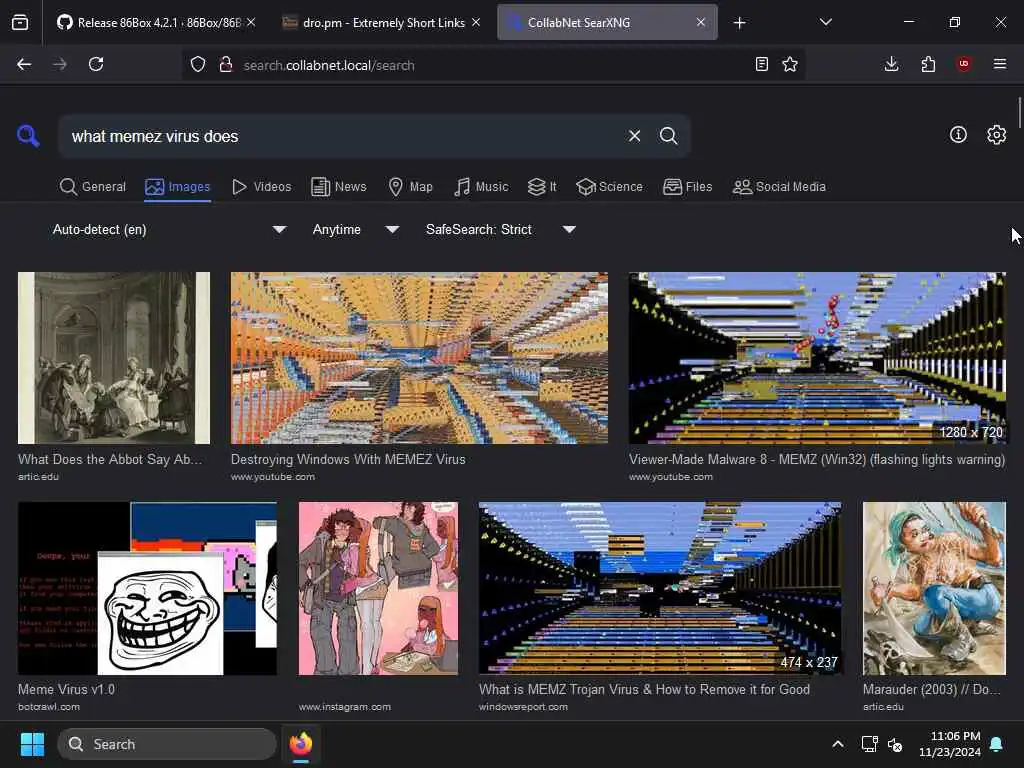
Task: Open the Meme Virus trollface thumbnail
Action: [148, 588]
